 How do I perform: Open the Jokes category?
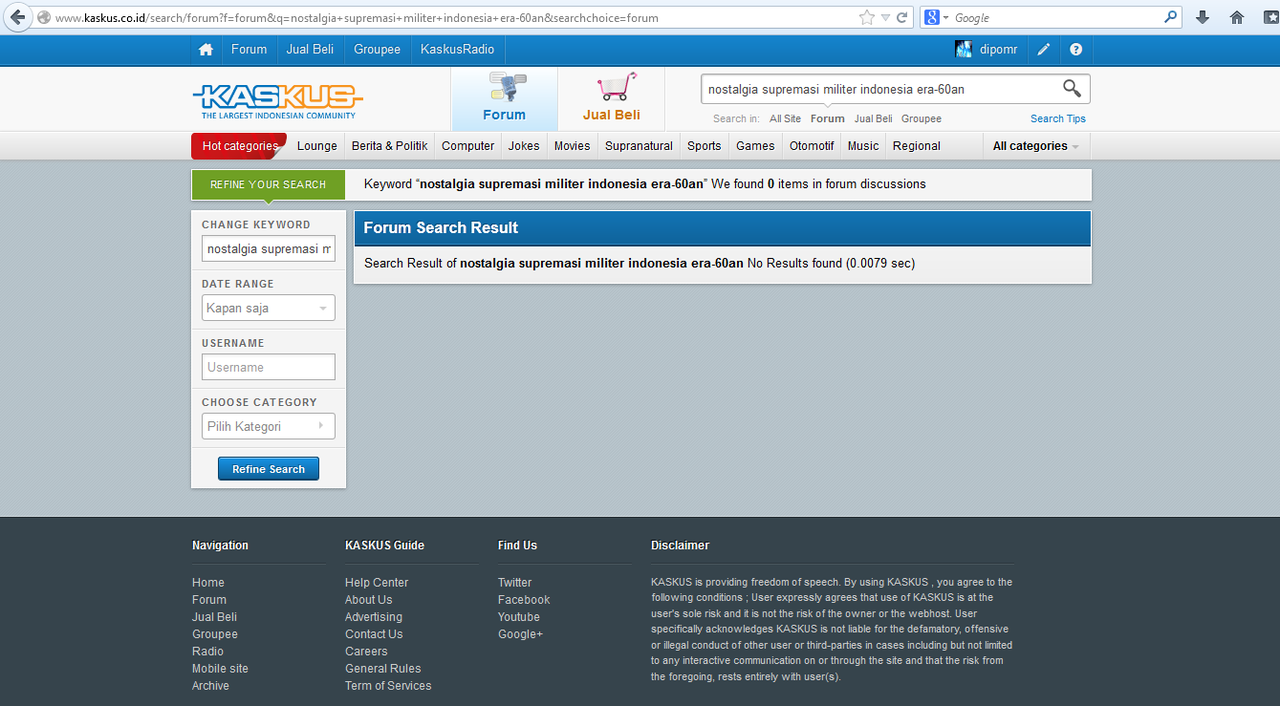524,146
